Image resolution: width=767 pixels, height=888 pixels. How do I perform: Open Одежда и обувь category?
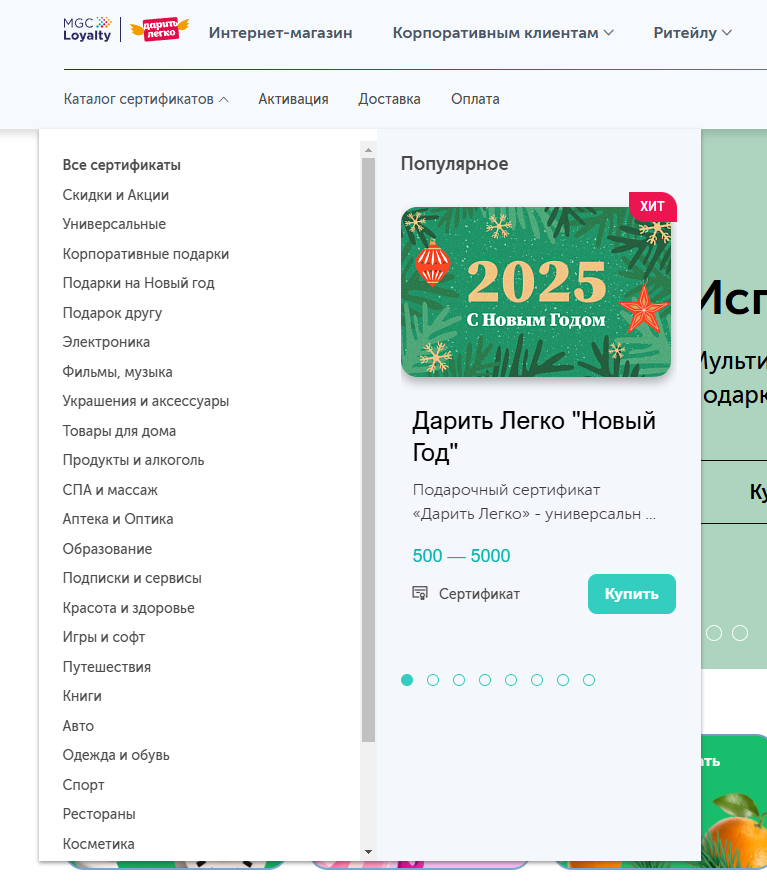tap(116, 755)
